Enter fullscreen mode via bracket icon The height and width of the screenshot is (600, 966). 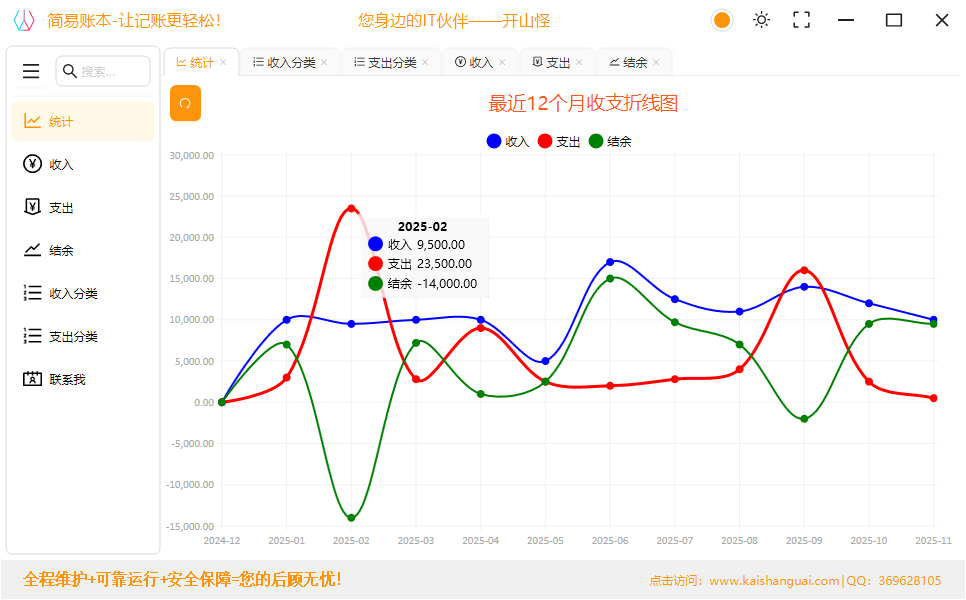coord(802,20)
